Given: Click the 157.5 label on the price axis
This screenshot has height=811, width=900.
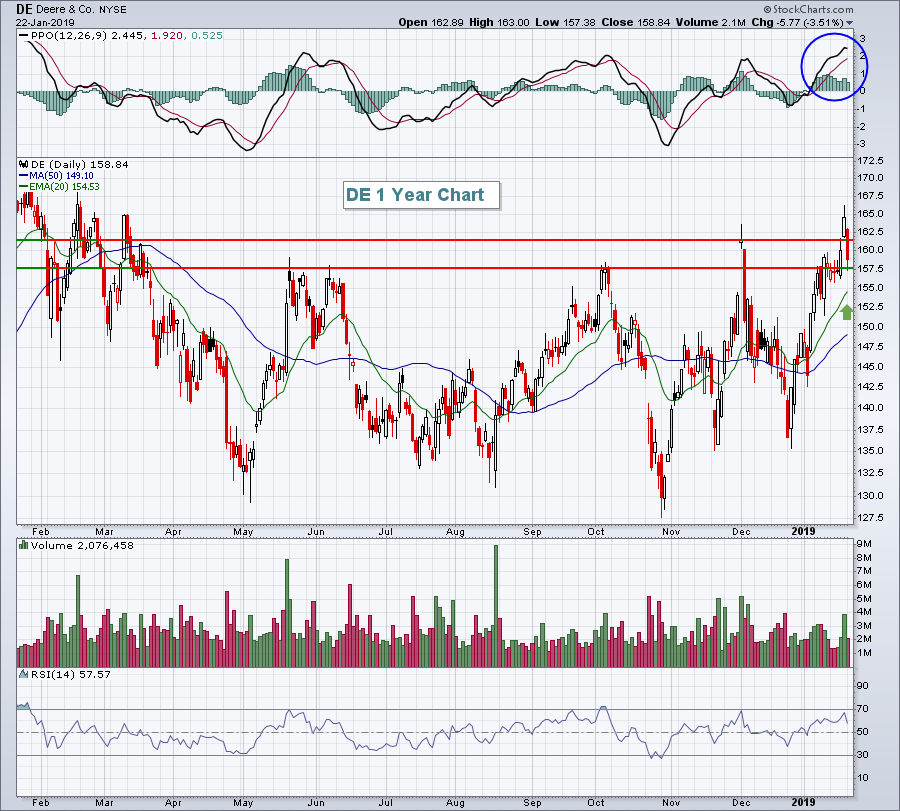Looking at the screenshot, I should point(870,269).
